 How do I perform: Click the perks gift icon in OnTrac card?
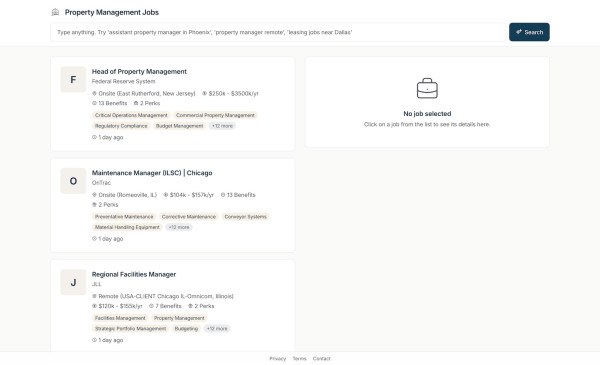pos(95,205)
